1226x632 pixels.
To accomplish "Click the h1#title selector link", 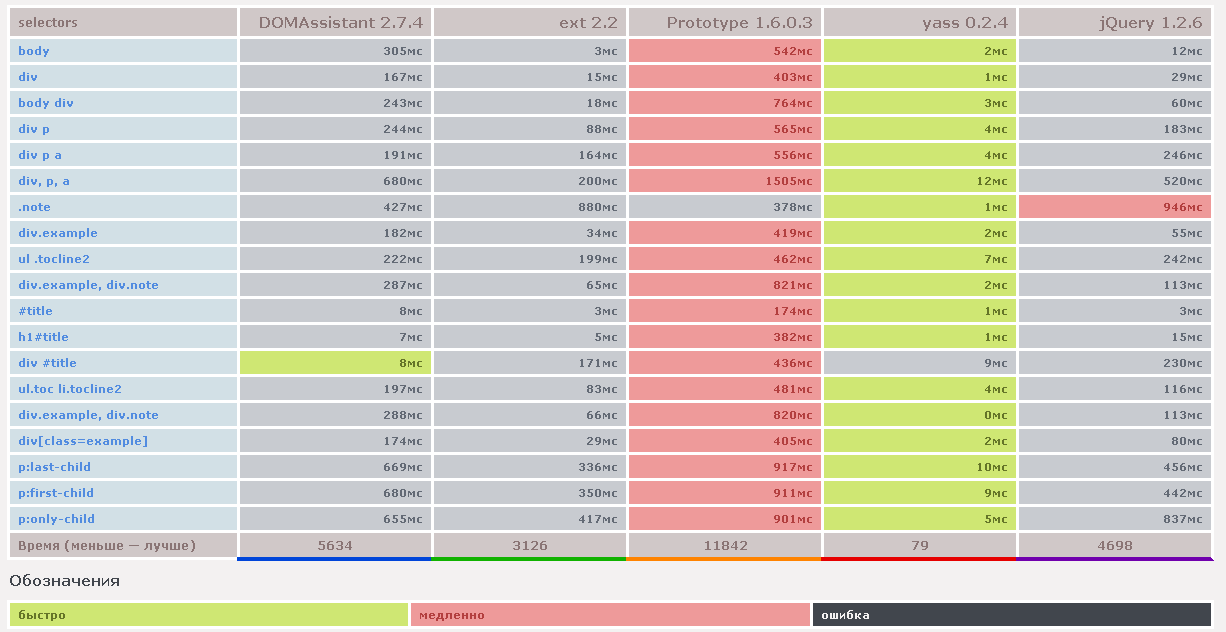I will coord(43,337).
